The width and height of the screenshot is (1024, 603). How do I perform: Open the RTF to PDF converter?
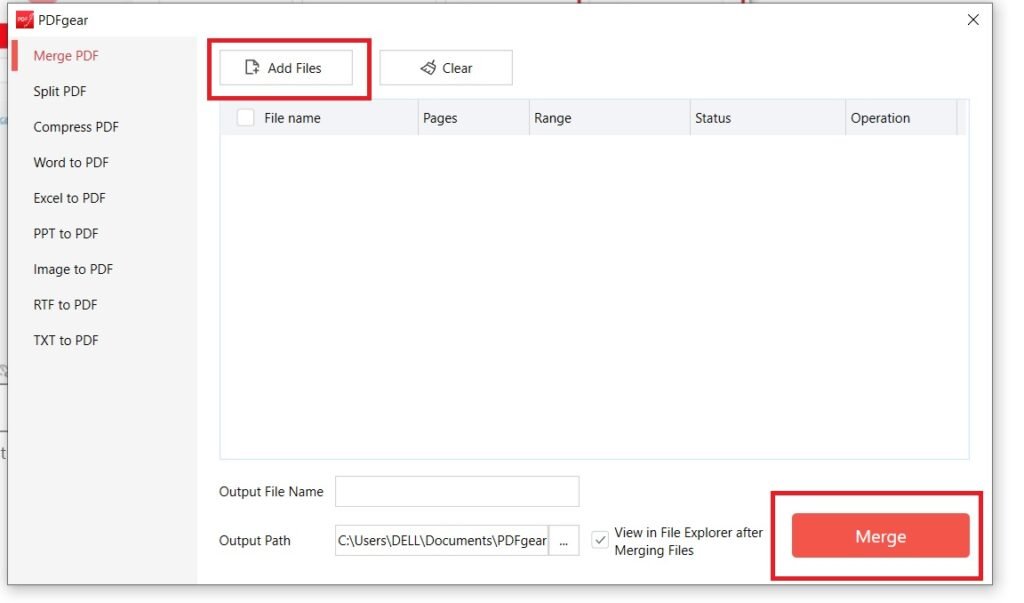tap(65, 304)
